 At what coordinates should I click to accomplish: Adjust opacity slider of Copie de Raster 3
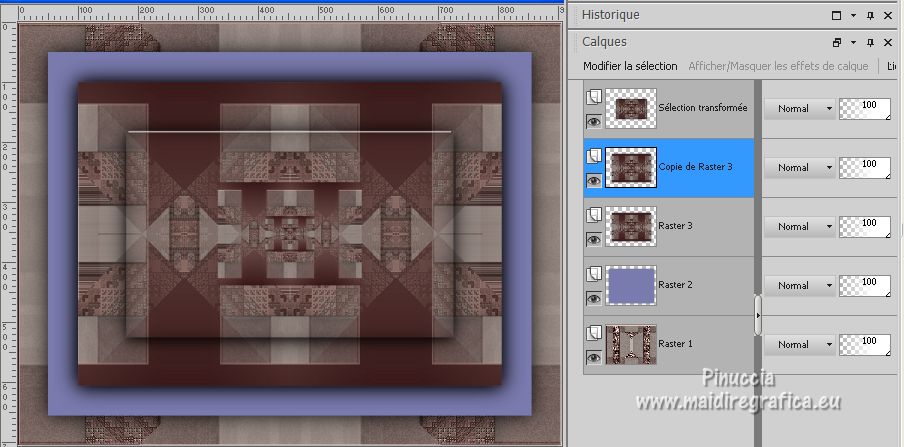point(865,168)
